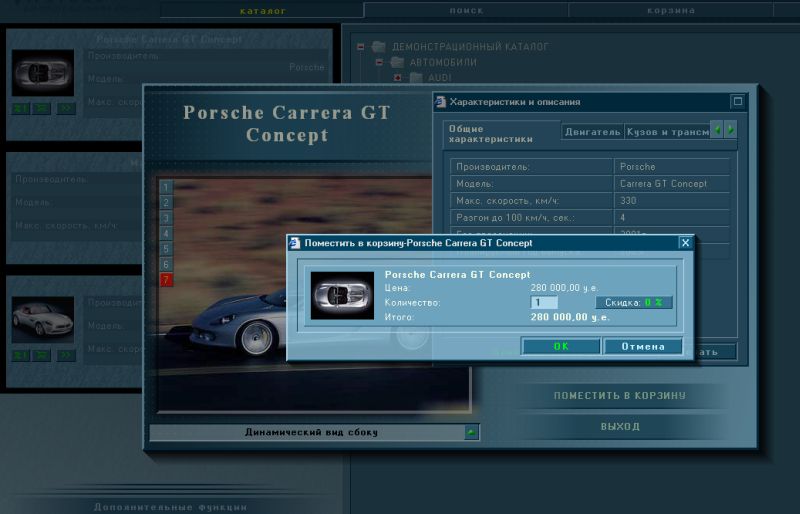Click the Поместить в корзину button

click(x=620, y=396)
